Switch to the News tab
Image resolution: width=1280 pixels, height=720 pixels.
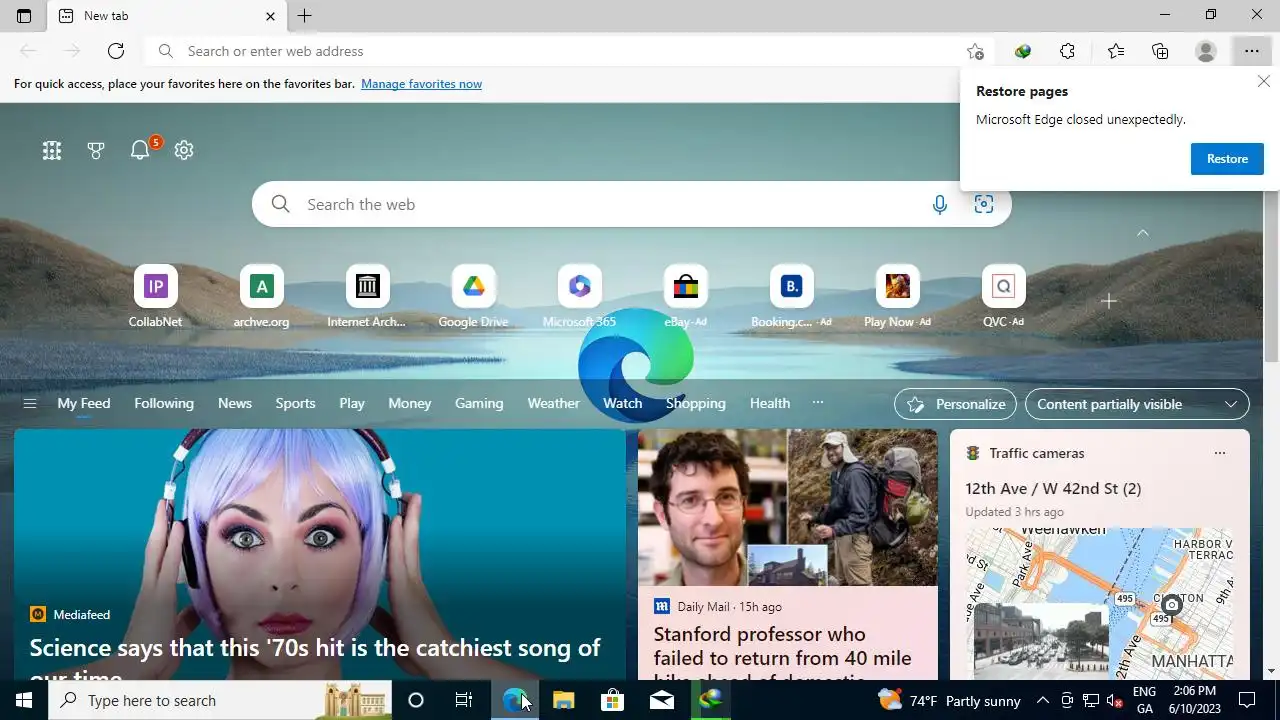click(x=235, y=403)
